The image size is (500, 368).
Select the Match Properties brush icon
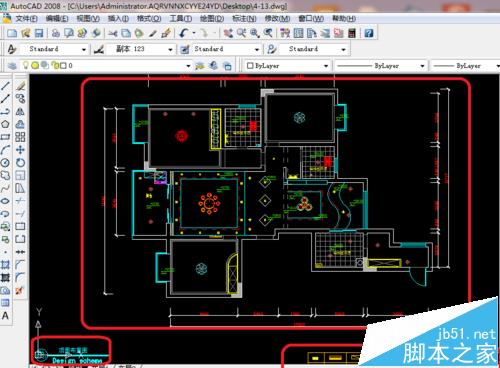pyautogui.click(x=153, y=33)
